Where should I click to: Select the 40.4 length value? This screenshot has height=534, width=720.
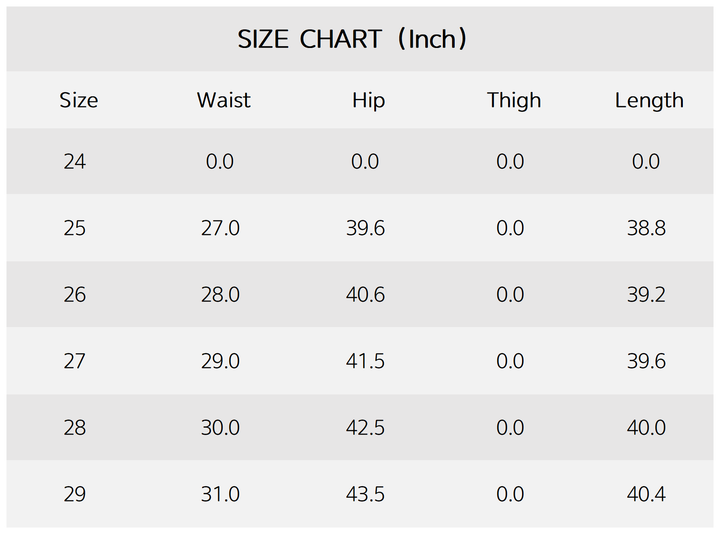click(646, 494)
